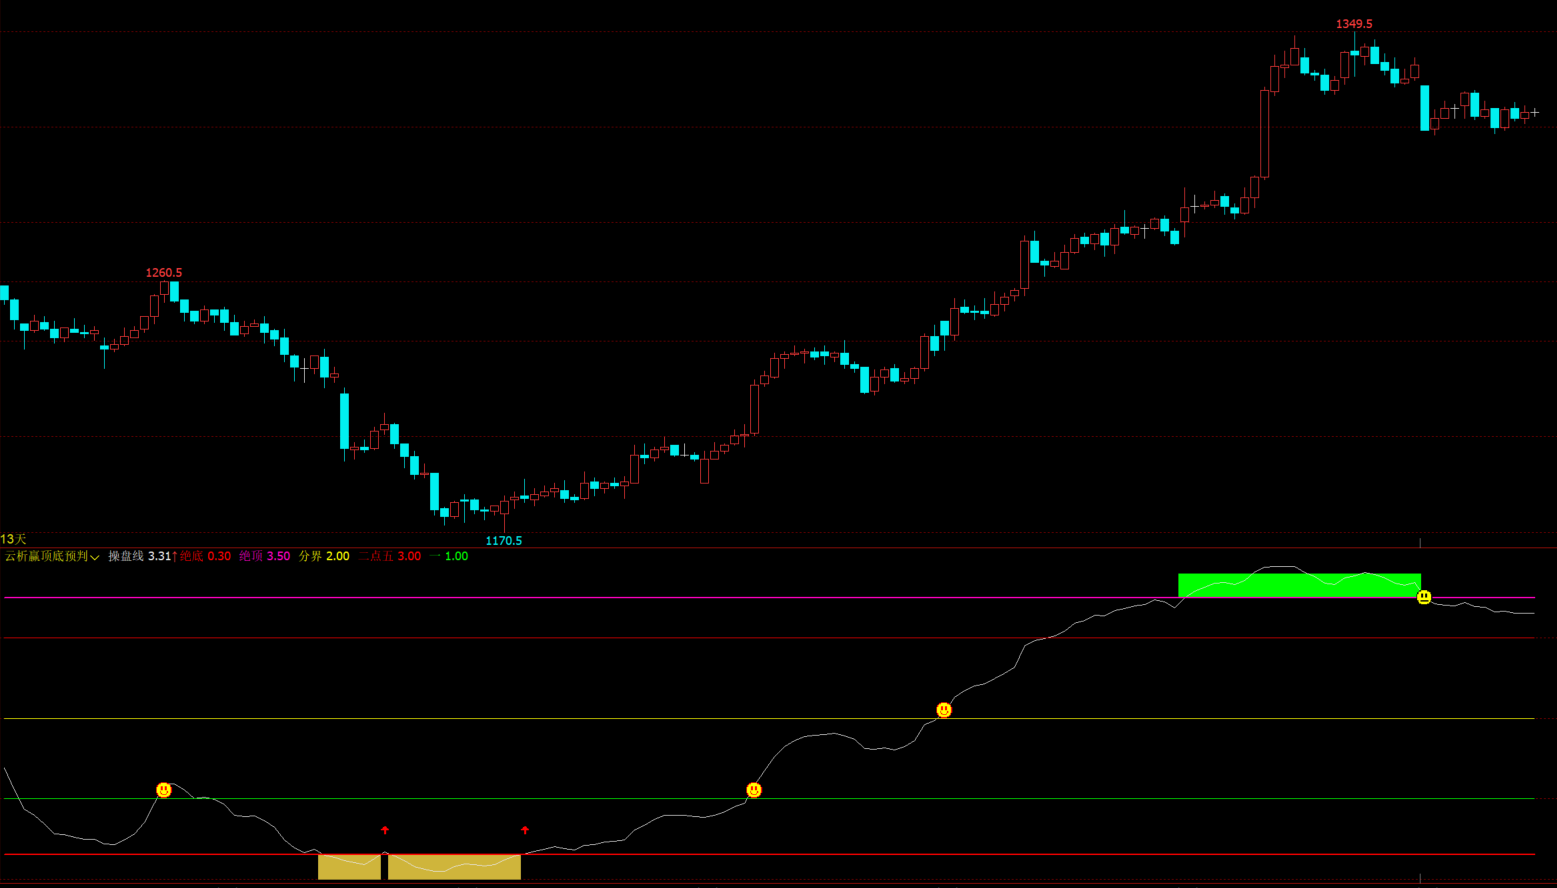Screen dimensions: 1557x888
Task: Click the smiley marker below the 1260.5 peak
Action: (x=164, y=790)
